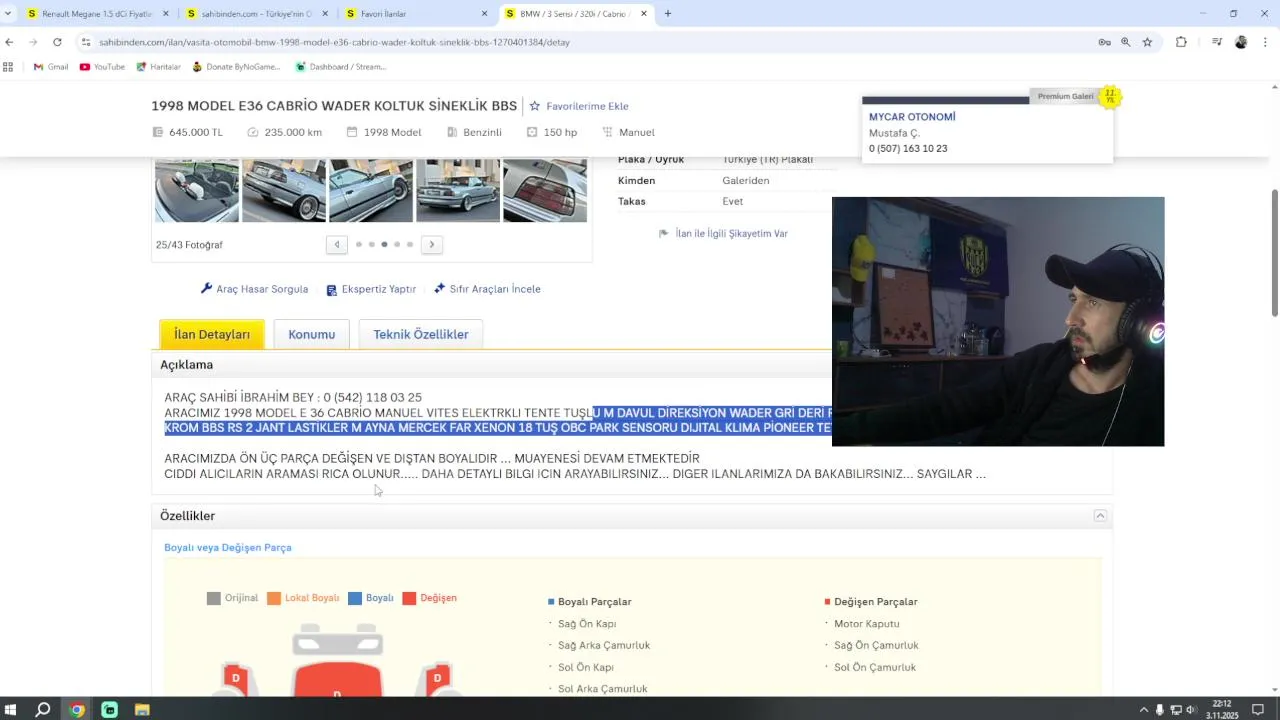Go back with the browser back arrow
The image size is (1280, 720).
point(9,42)
